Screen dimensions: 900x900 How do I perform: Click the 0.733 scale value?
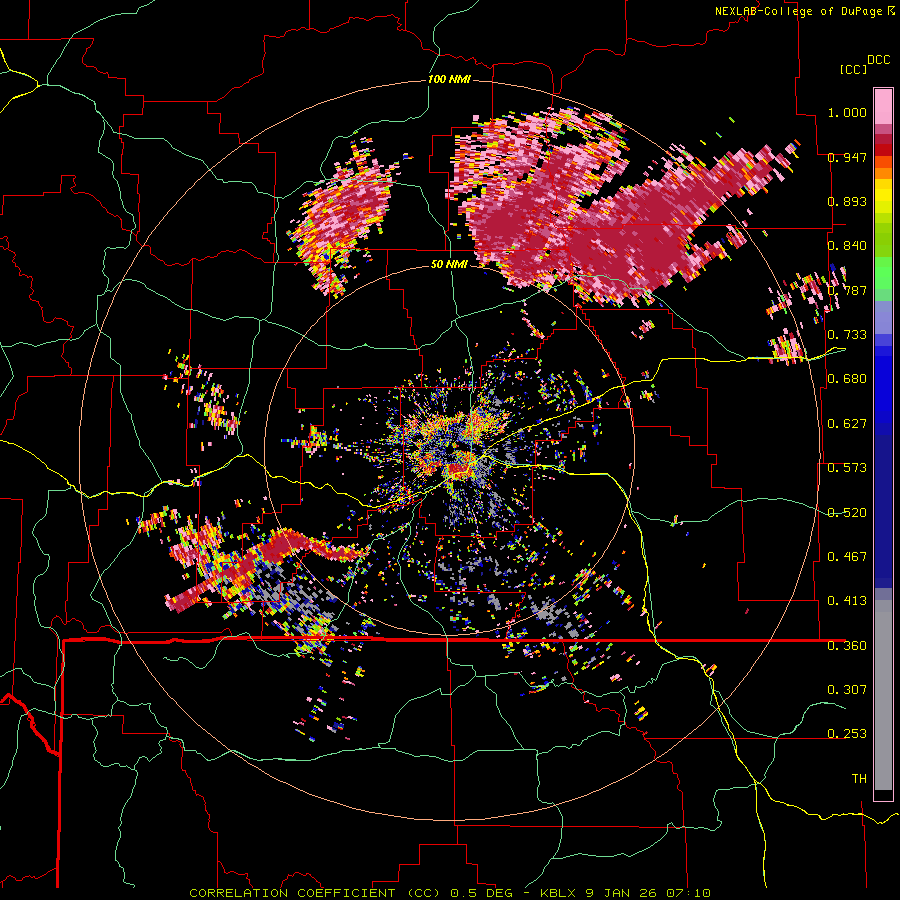tap(847, 335)
